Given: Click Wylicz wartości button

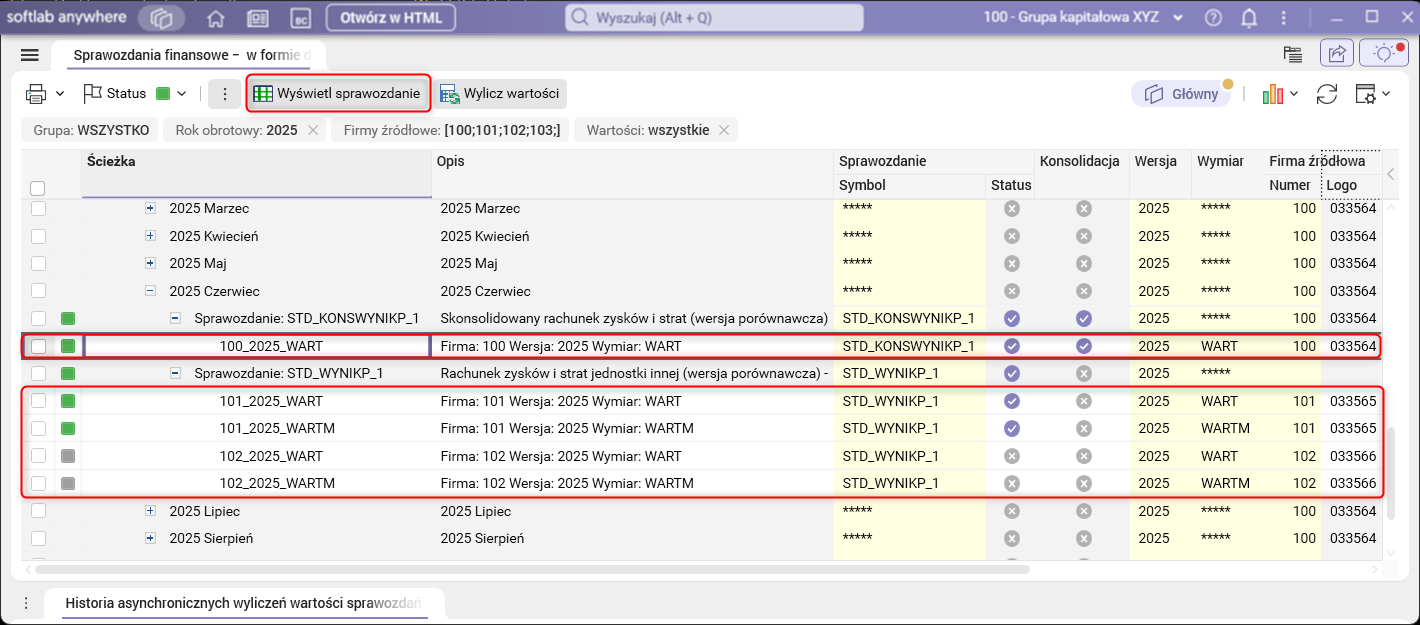Looking at the screenshot, I should [501, 94].
